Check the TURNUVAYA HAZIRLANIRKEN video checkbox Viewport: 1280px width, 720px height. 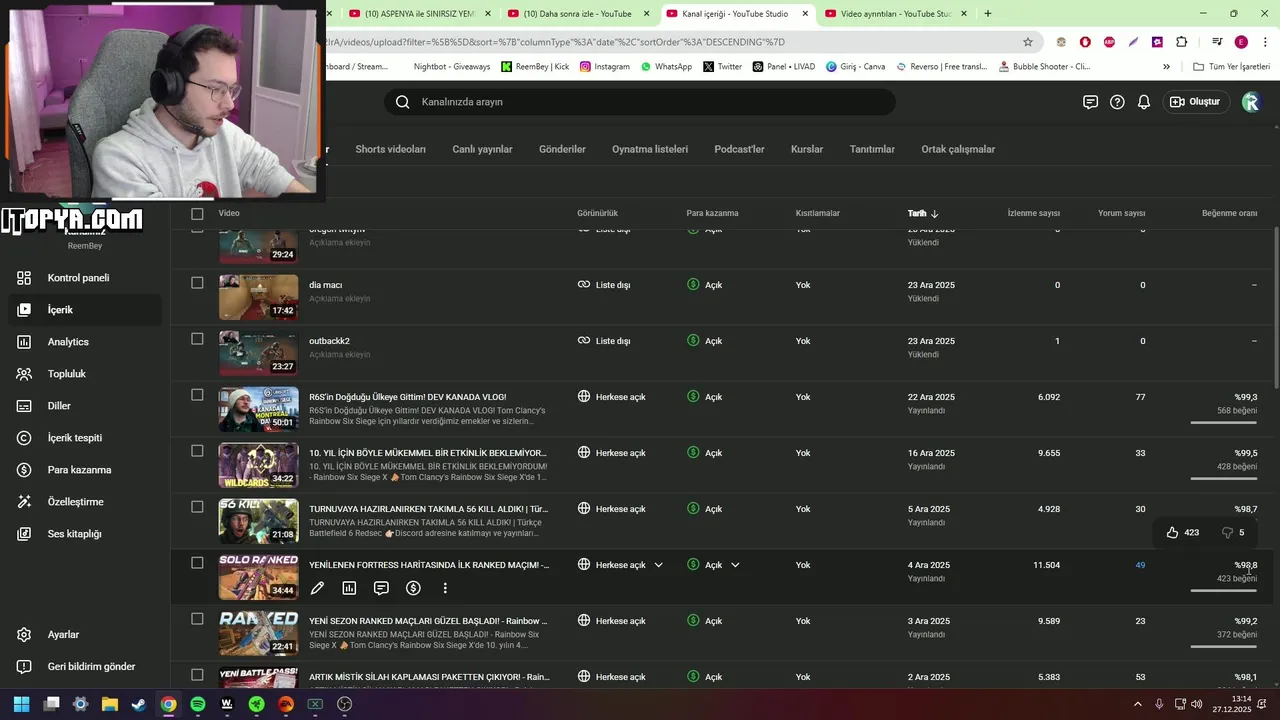(197, 507)
